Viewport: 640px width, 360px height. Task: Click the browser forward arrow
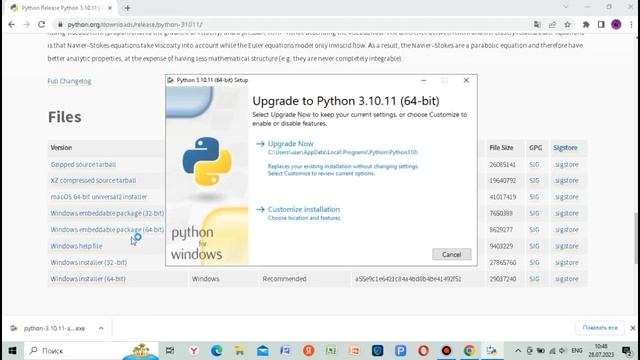click(27, 24)
